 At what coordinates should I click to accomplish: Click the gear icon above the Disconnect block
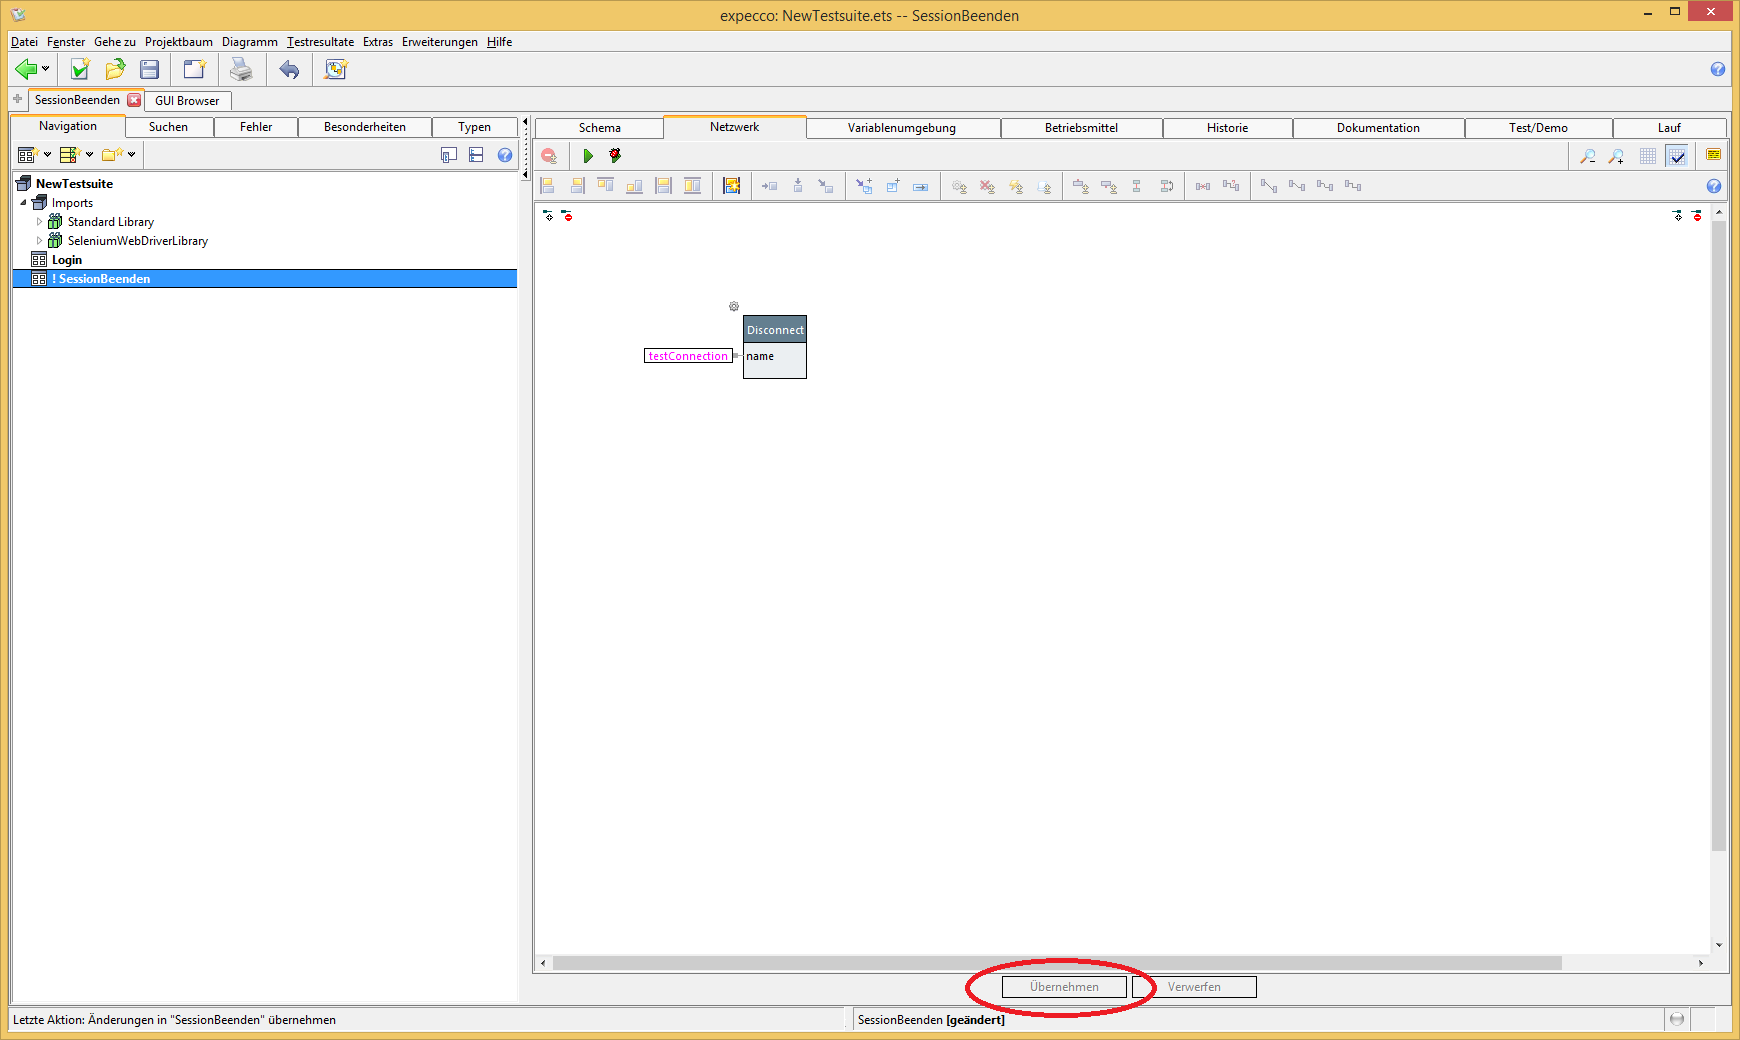pyautogui.click(x=734, y=307)
